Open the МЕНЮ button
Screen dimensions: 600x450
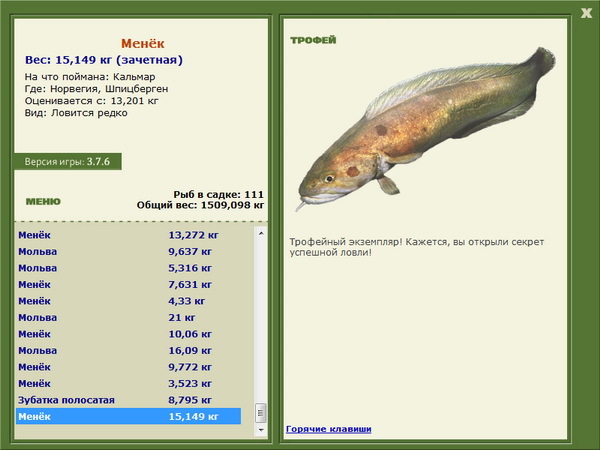click(x=43, y=201)
